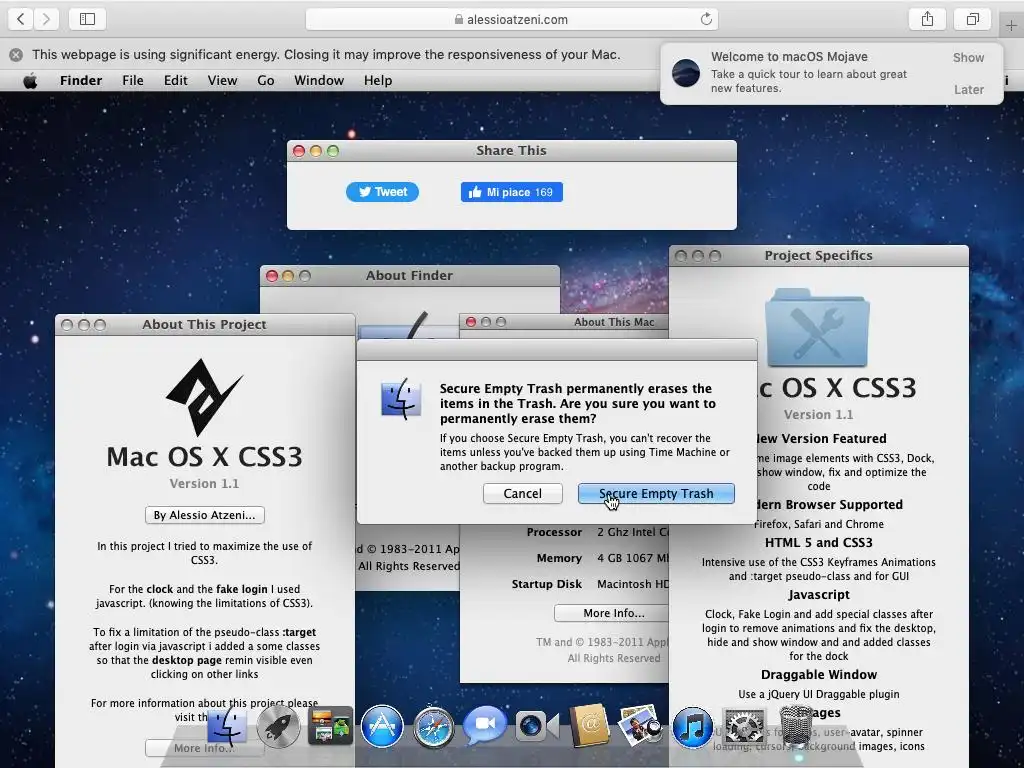This screenshot has width=1024, height=768.
Task: Open the Apple logo menu
Action: pyautogui.click(x=30, y=81)
